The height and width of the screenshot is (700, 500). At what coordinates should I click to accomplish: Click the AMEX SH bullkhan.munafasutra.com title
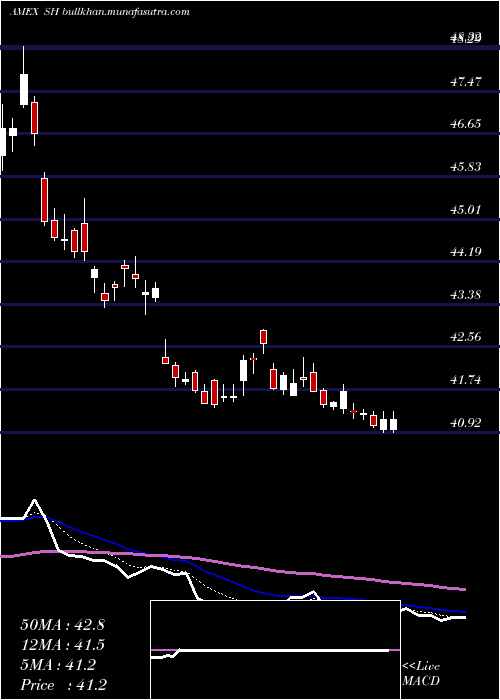point(99,12)
